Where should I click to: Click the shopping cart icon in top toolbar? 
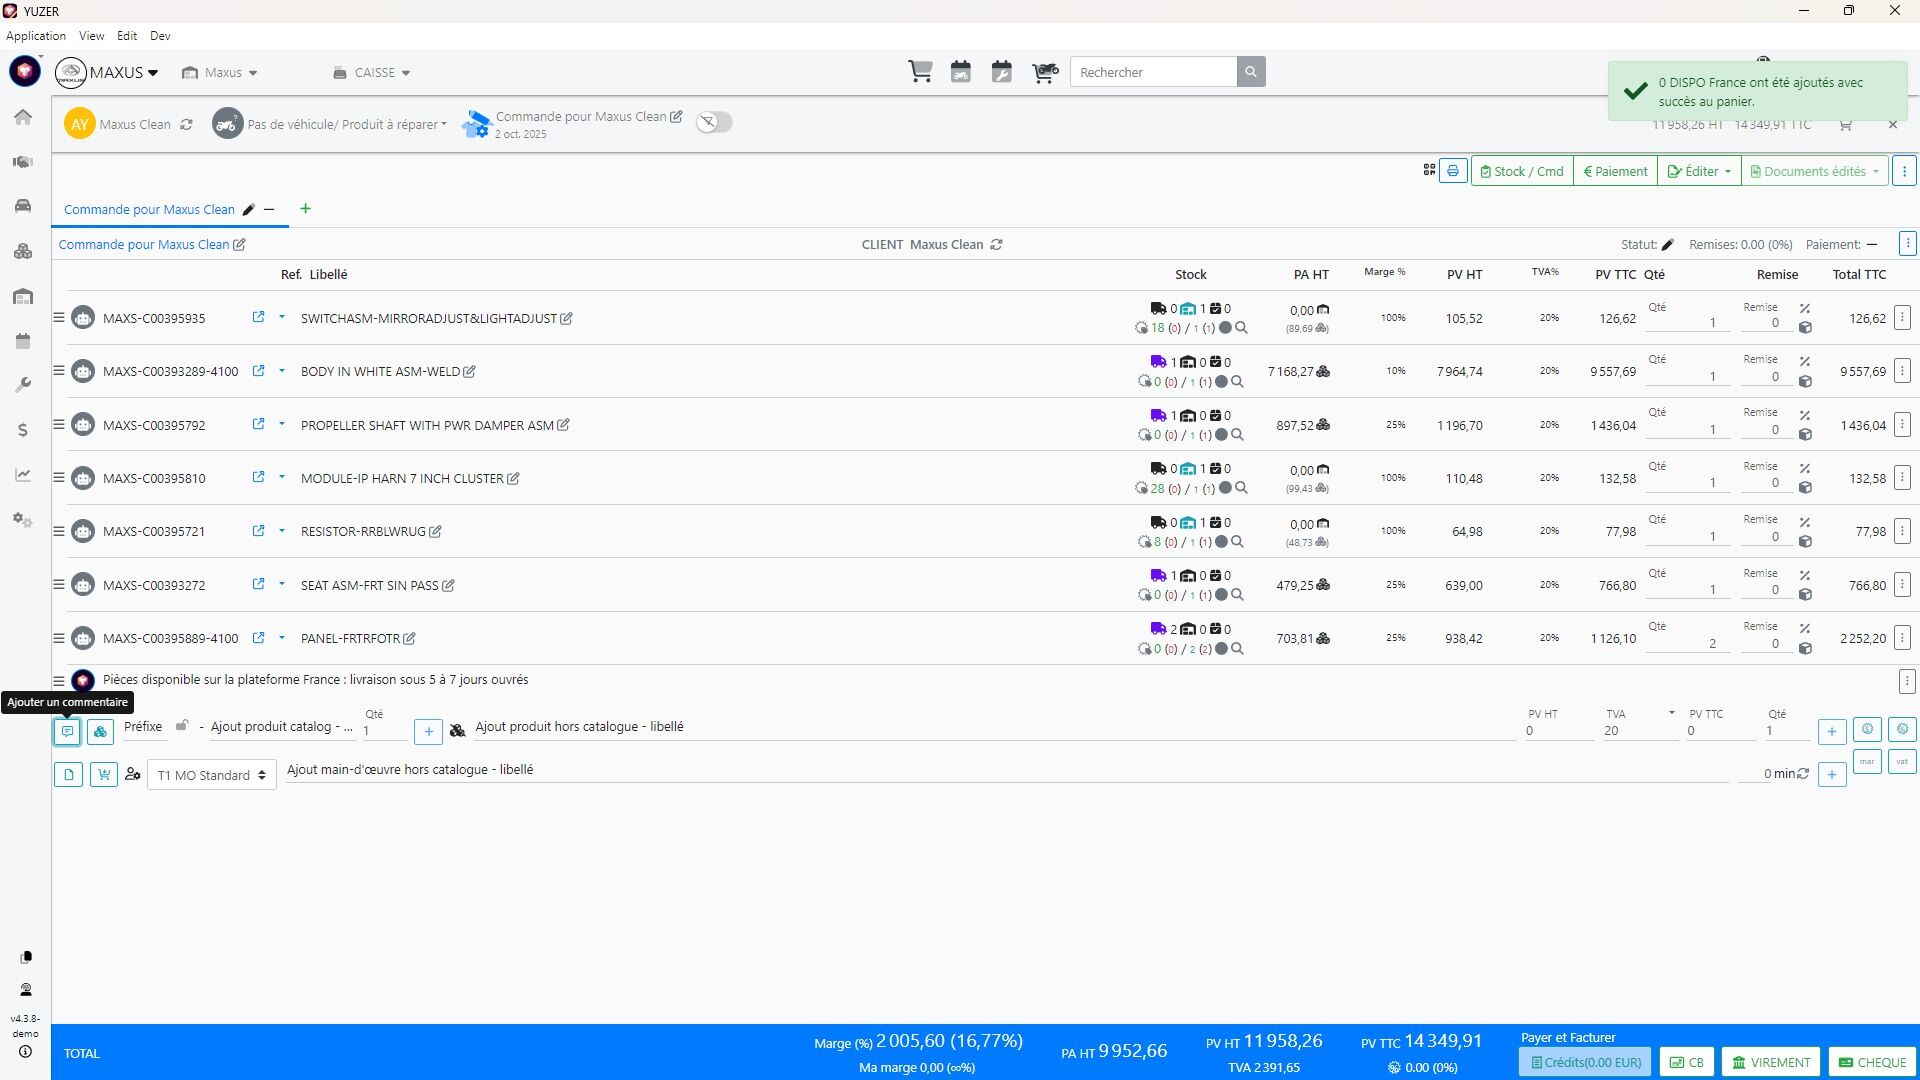click(x=919, y=72)
